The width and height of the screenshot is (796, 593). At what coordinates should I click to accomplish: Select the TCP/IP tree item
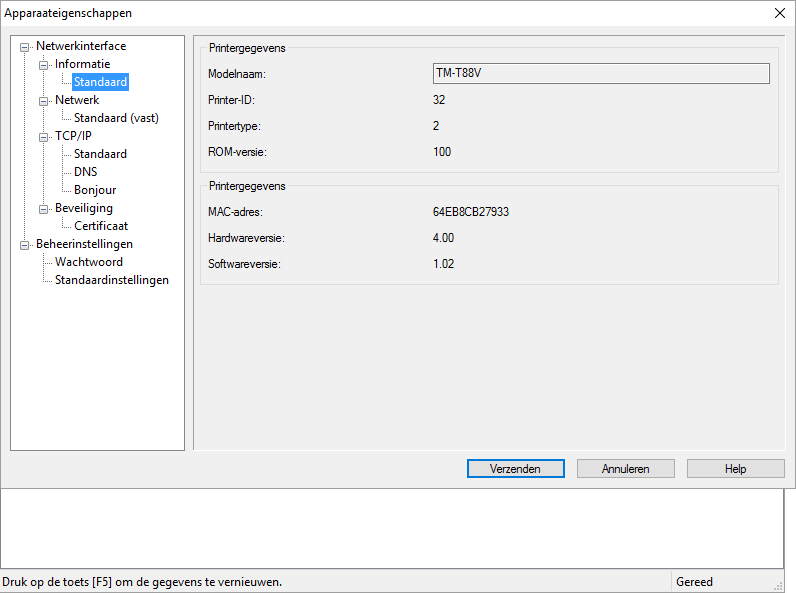pos(73,136)
